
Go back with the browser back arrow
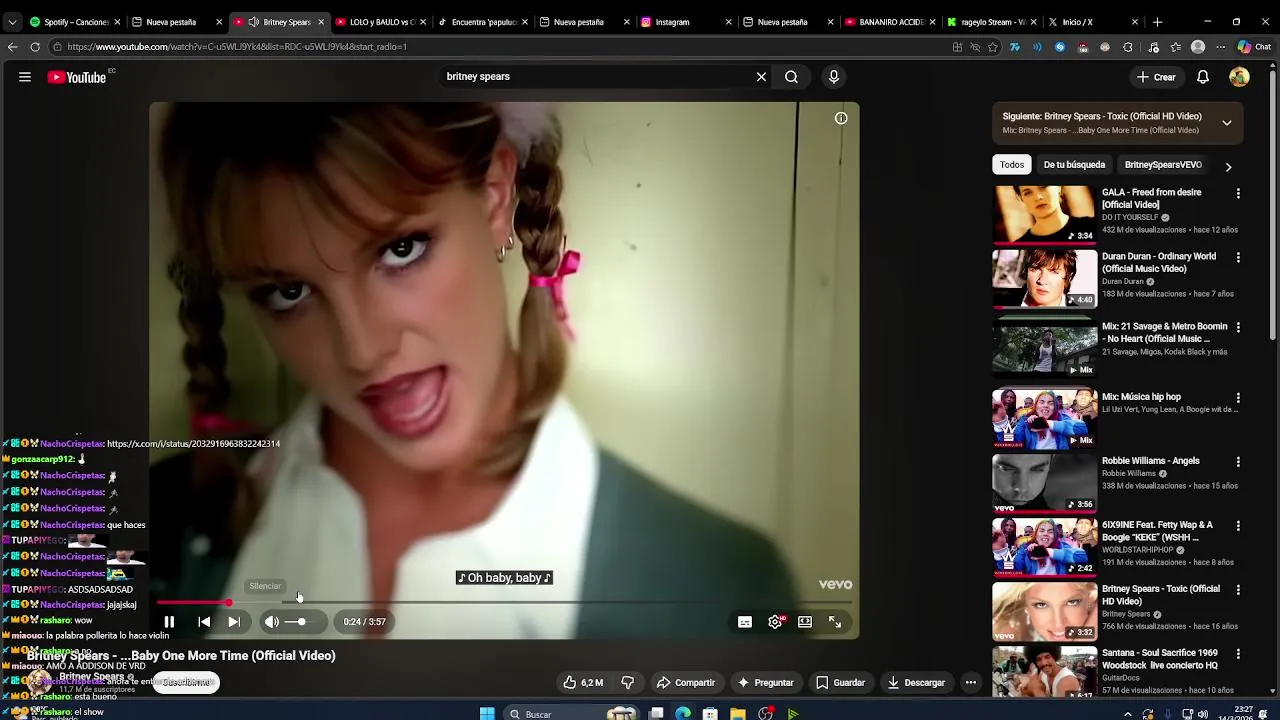pyautogui.click(x=12, y=47)
